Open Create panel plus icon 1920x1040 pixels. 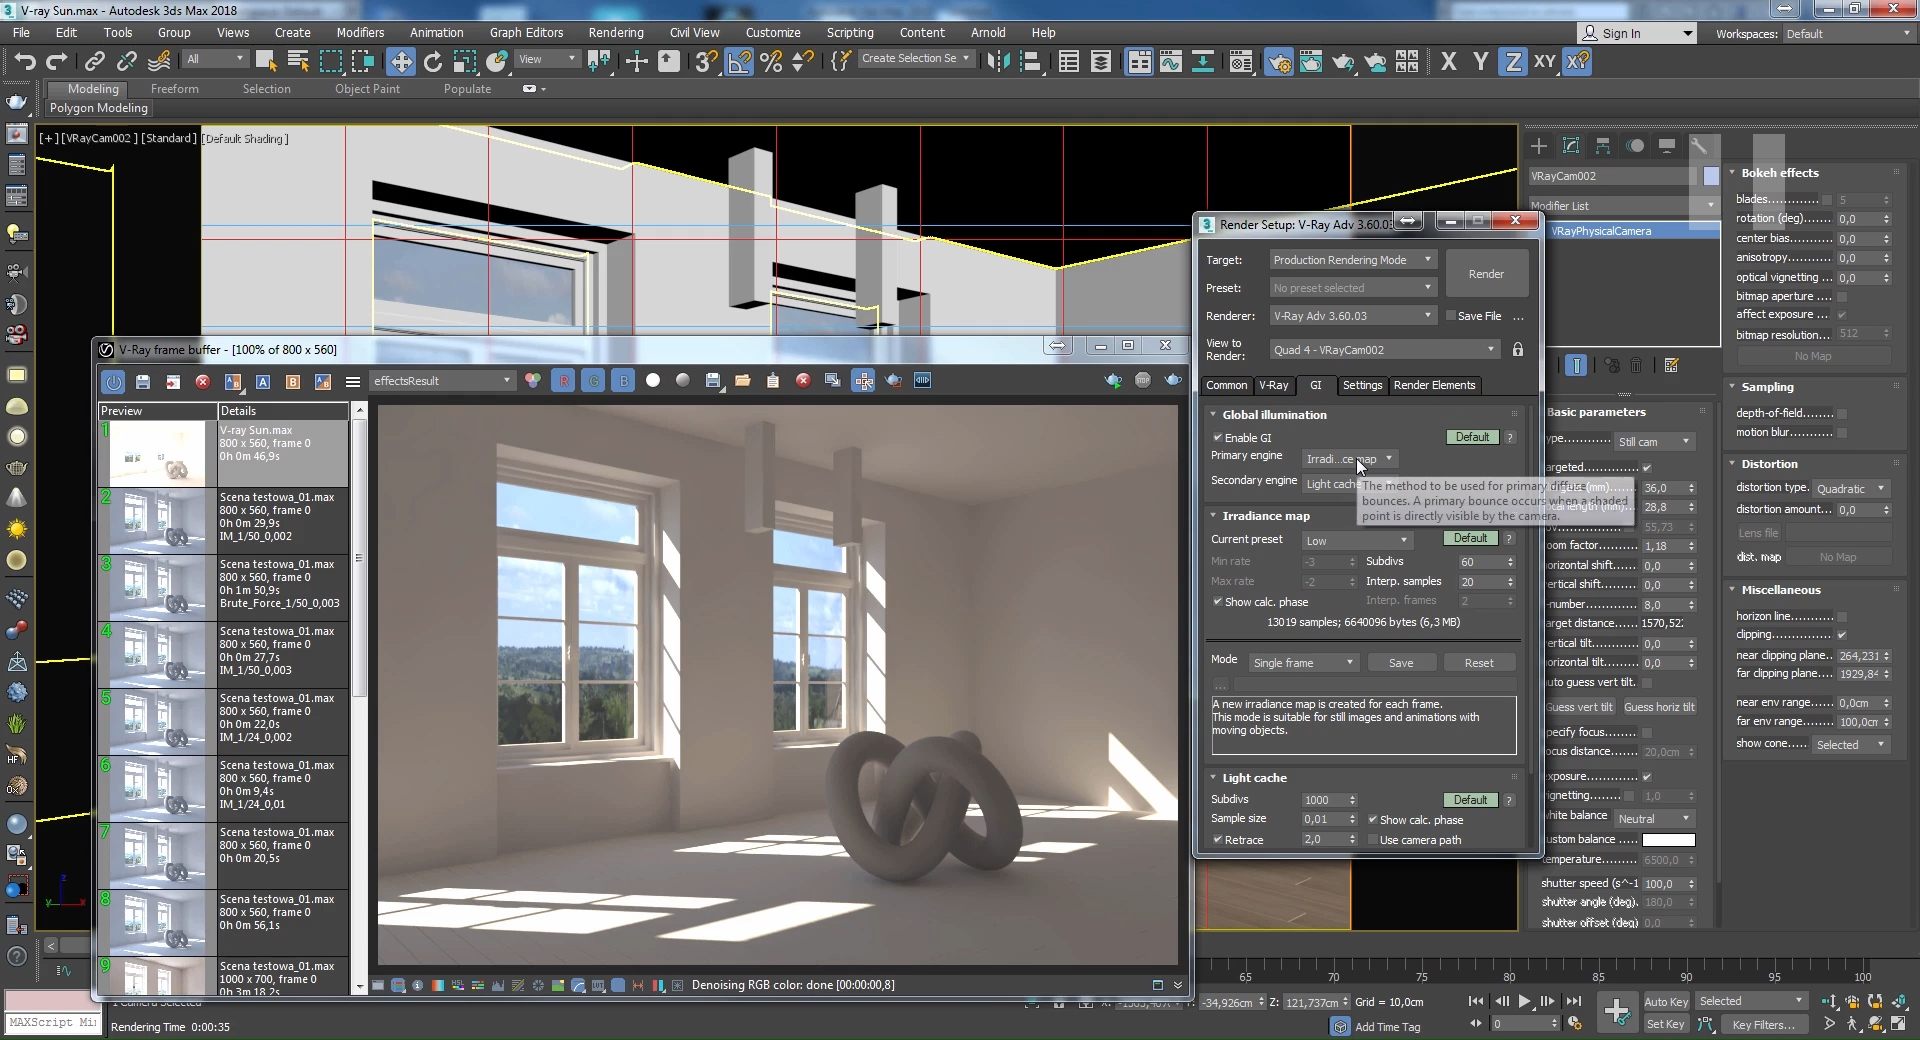click(x=1539, y=146)
